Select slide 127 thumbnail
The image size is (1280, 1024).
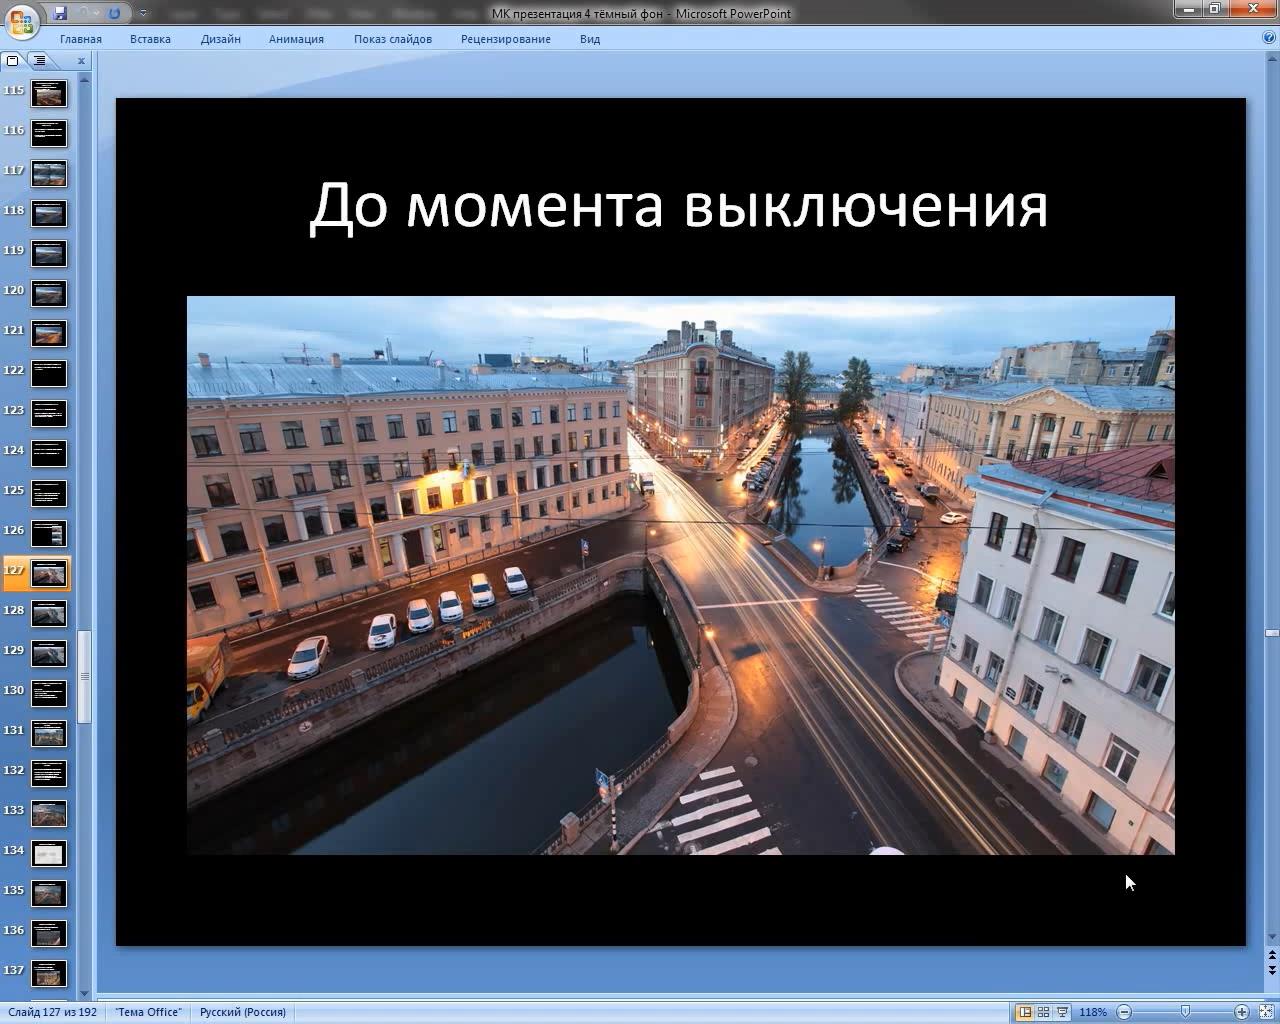tap(49, 573)
